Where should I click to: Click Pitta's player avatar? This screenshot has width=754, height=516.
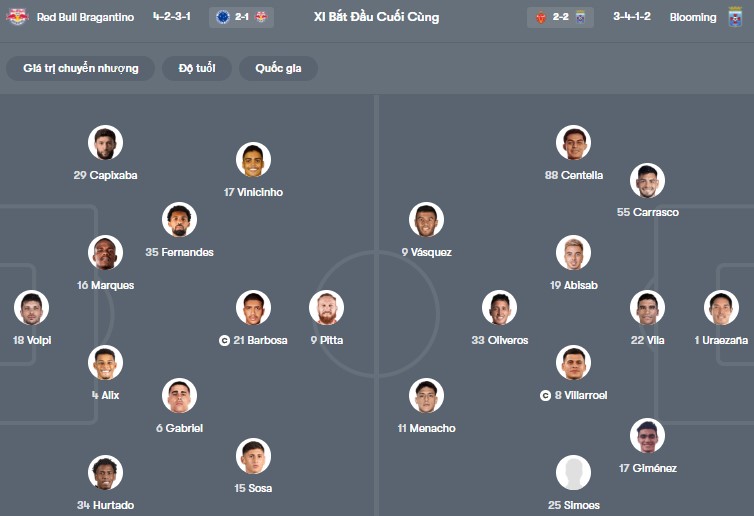pyautogui.click(x=326, y=308)
